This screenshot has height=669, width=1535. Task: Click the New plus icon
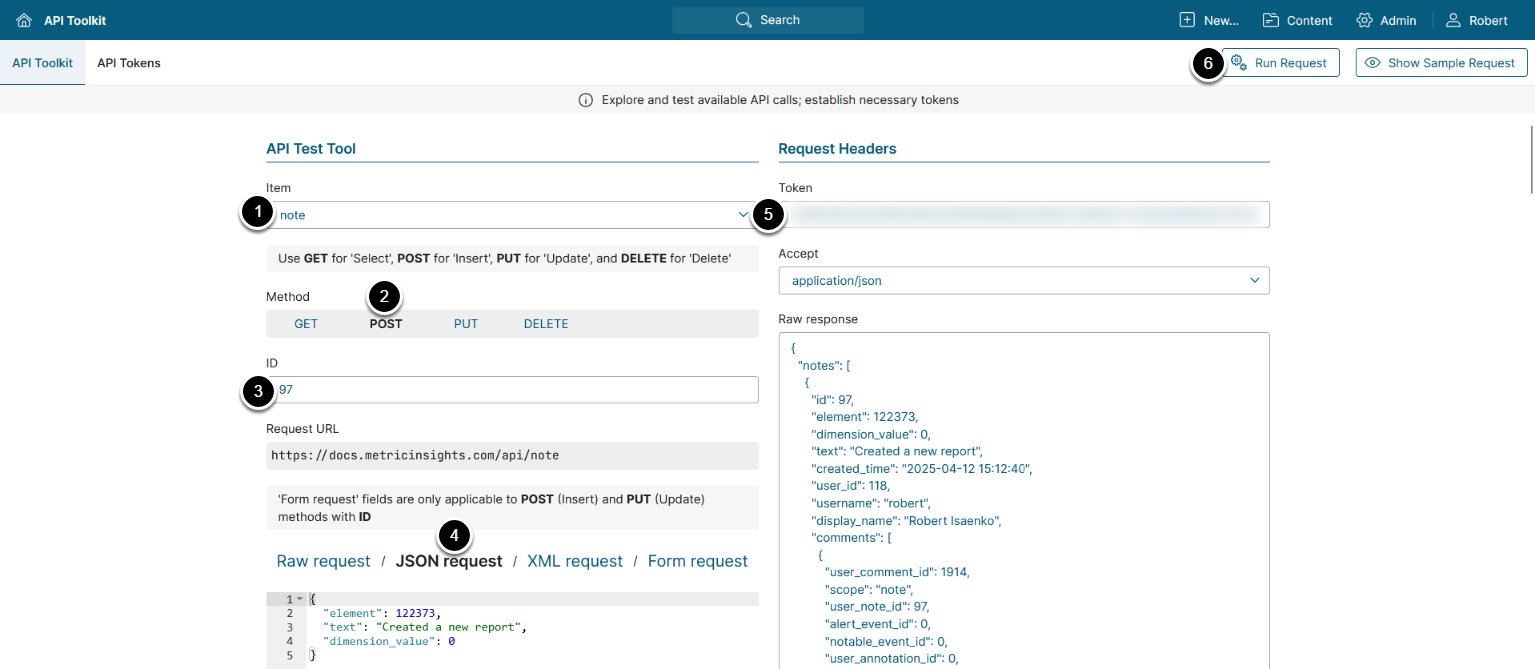[1187, 20]
